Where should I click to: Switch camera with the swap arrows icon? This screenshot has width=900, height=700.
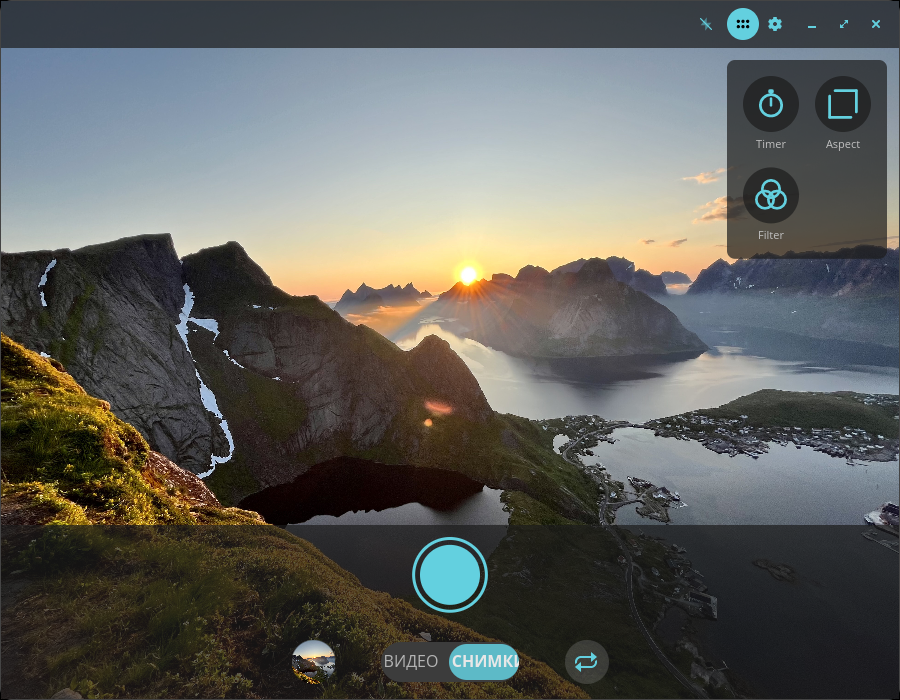pos(586,662)
